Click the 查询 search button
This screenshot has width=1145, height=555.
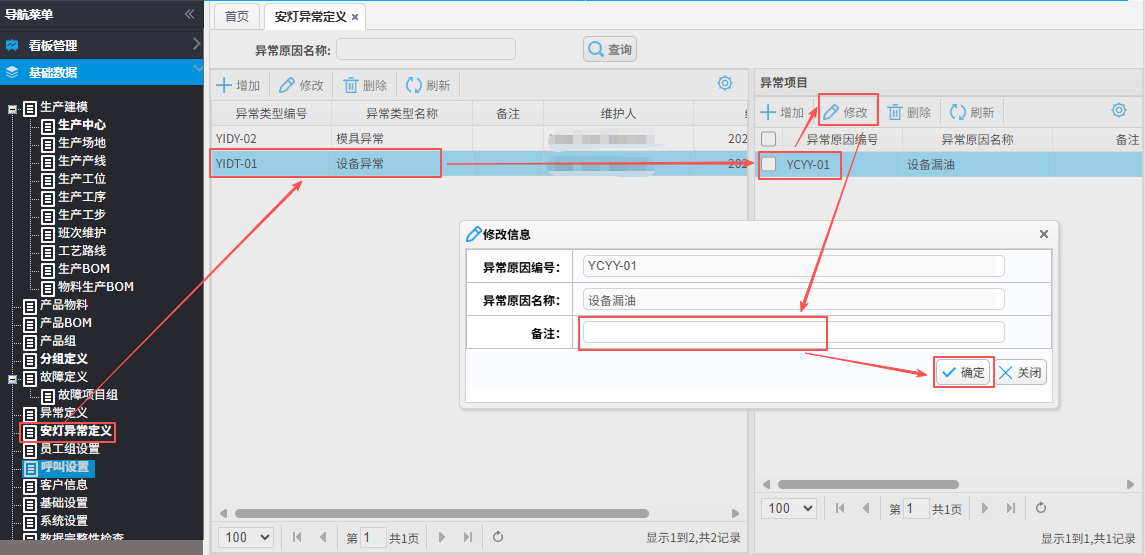610,49
